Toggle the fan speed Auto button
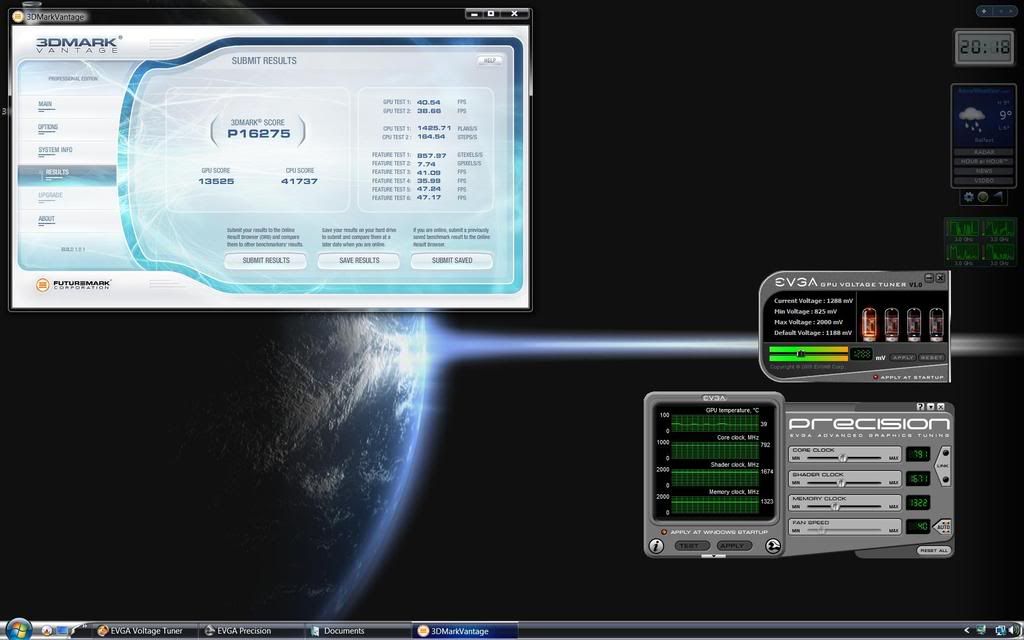The image size is (1024, 640). click(943, 526)
